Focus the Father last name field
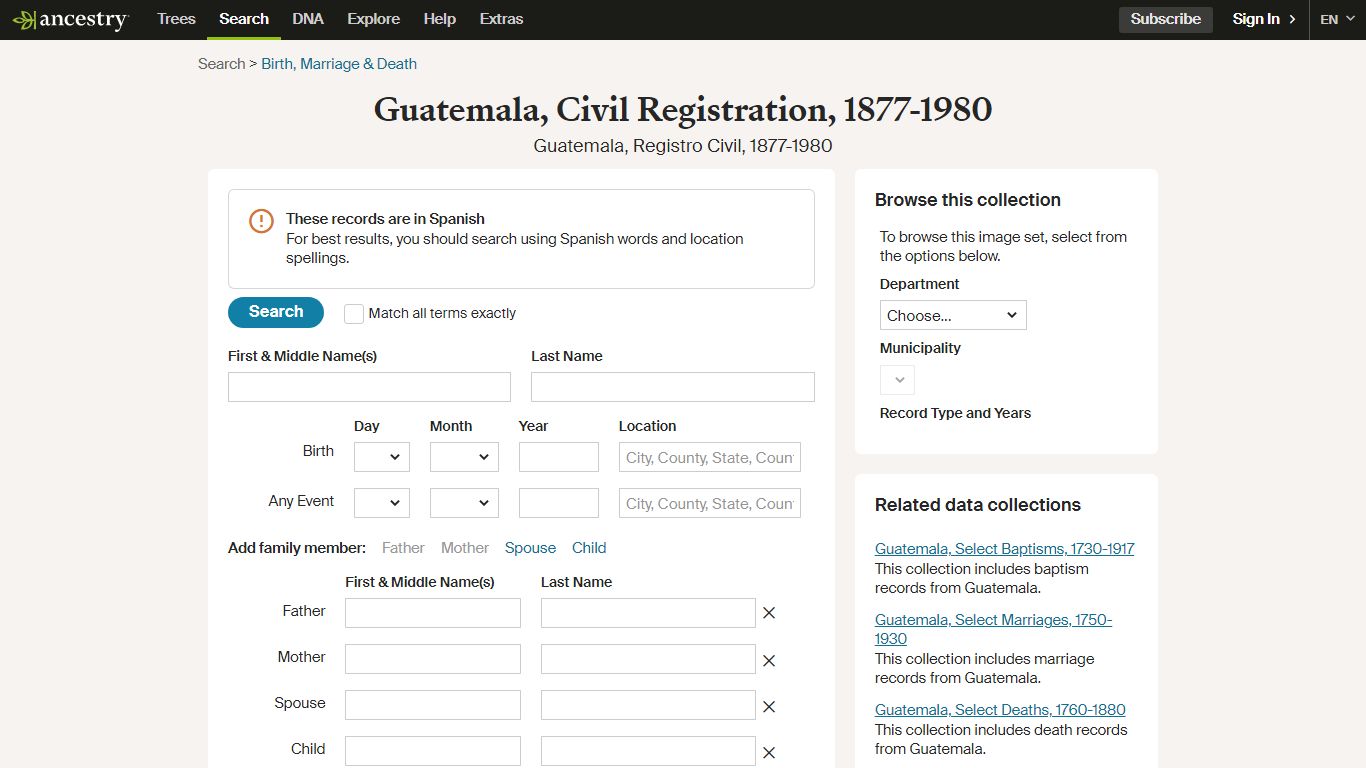The width and height of the screenshot is (1366, 768). (x=648, y=613)
